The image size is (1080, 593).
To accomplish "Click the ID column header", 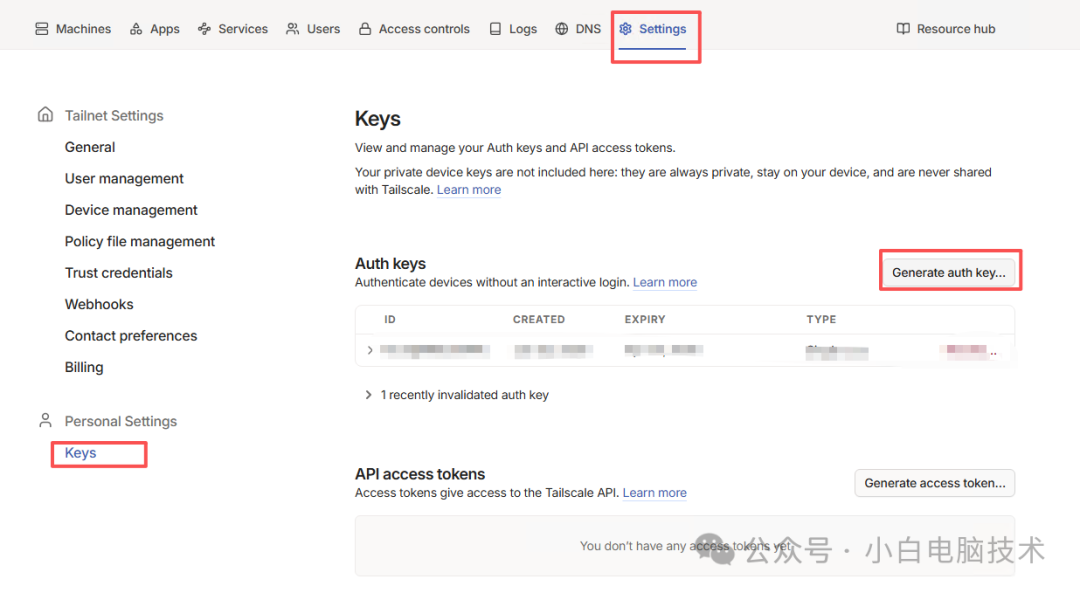I will click(390, 320).
